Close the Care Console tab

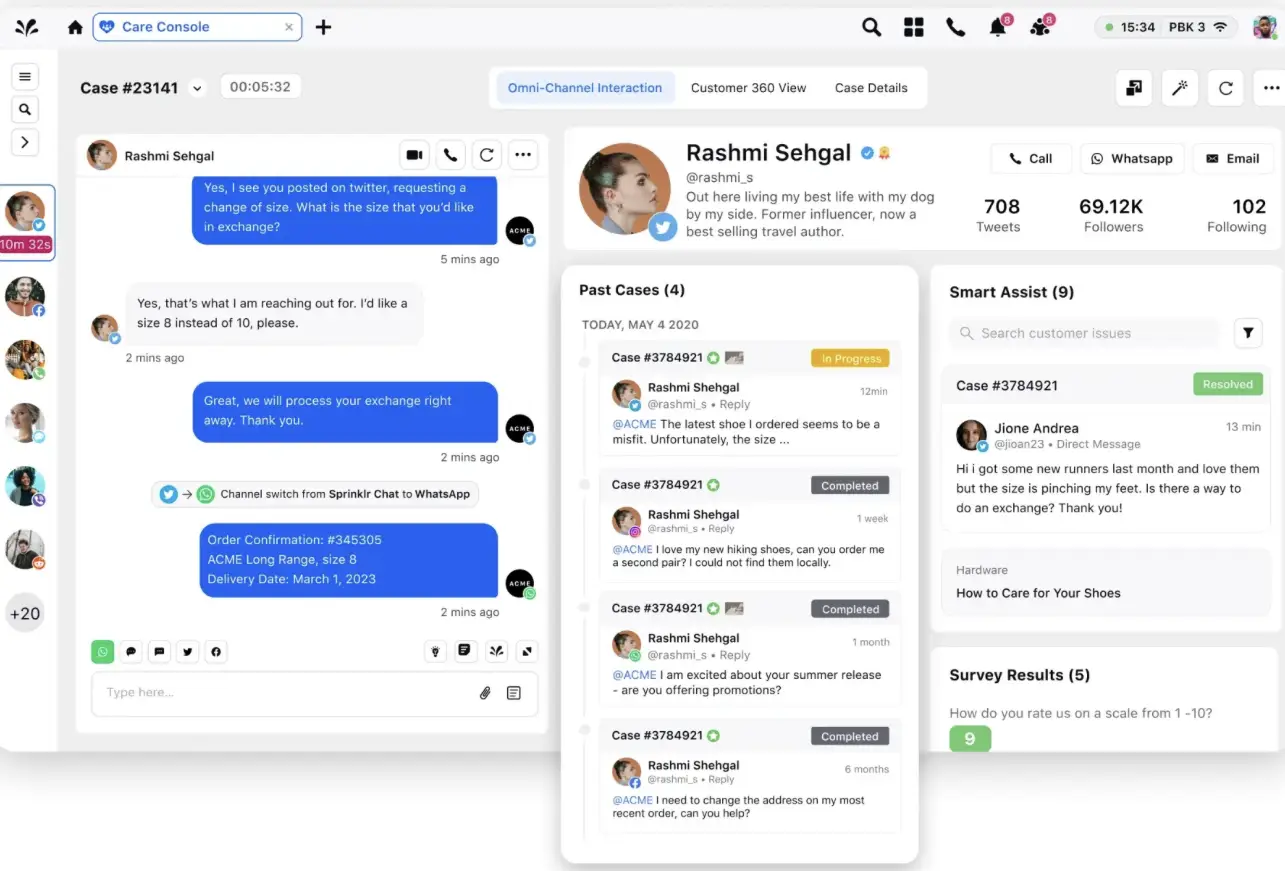pyautogui.click(x=289, y=27)
